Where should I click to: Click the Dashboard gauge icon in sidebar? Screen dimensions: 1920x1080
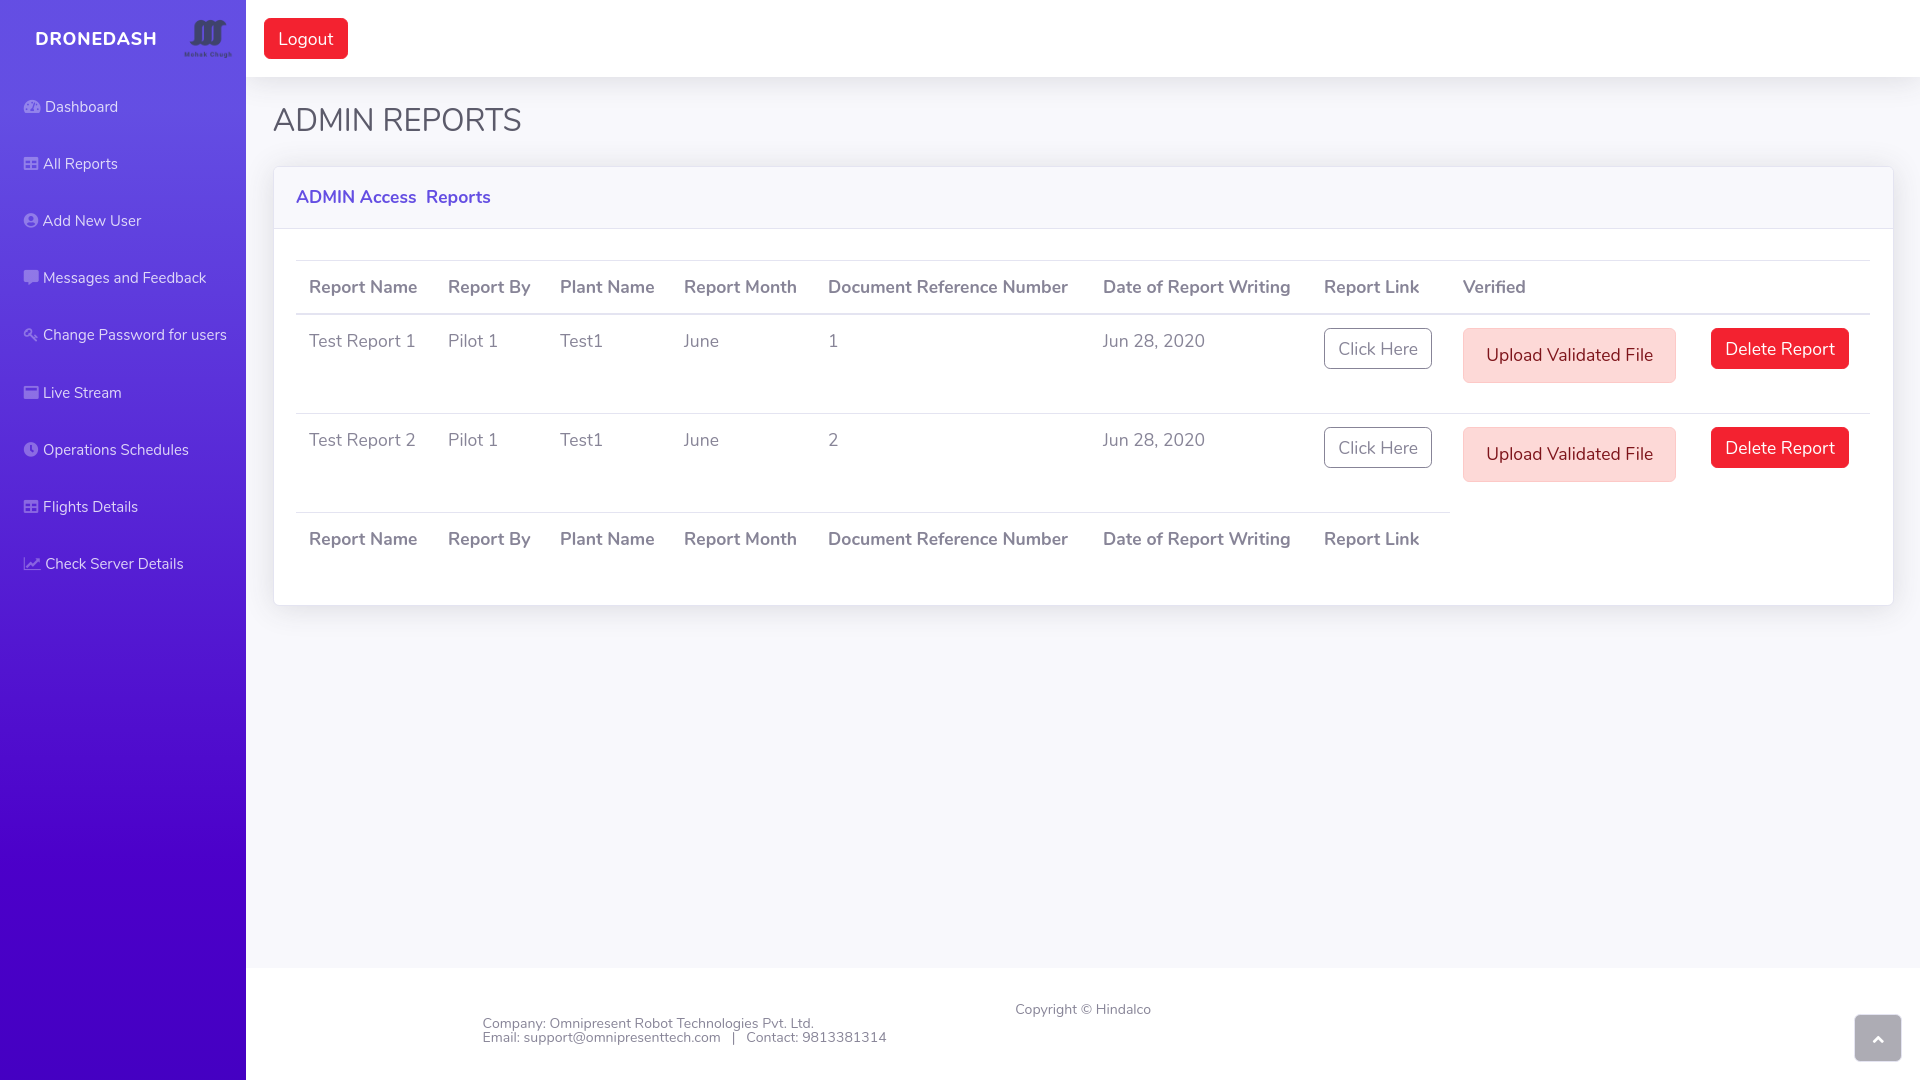32,107
